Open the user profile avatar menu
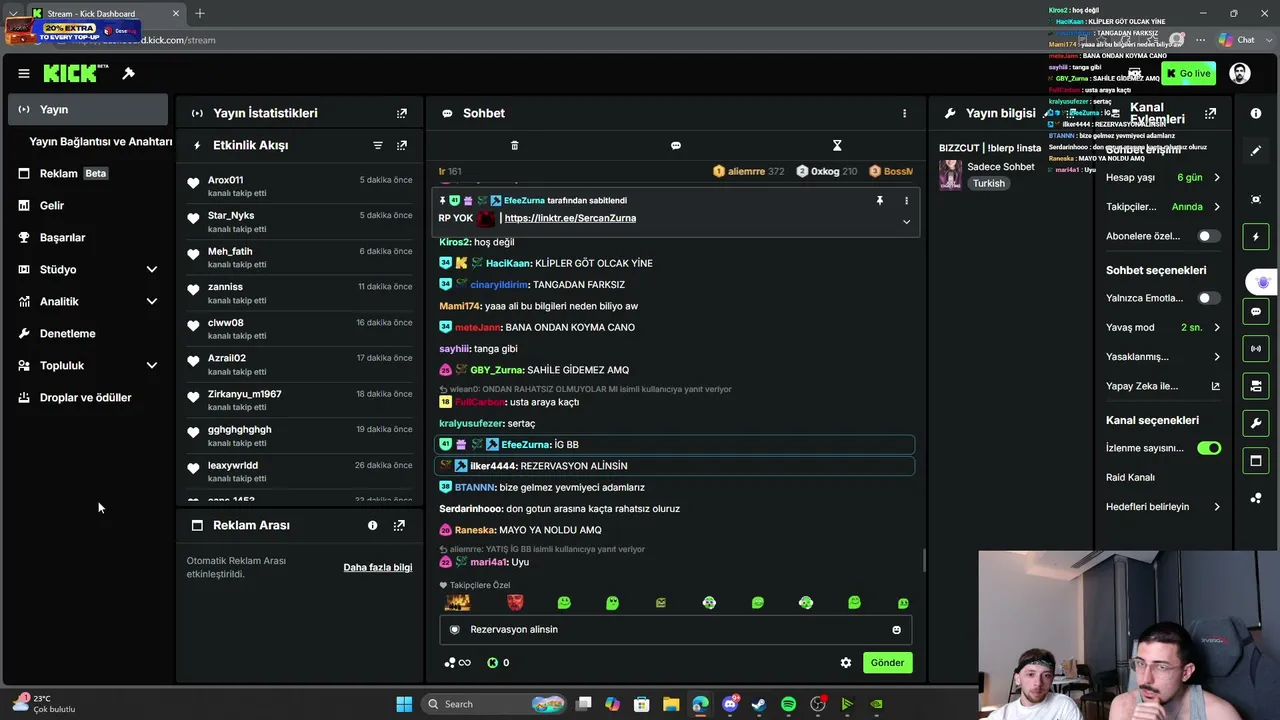1280x720 pixels. (x=1240, y=73)
